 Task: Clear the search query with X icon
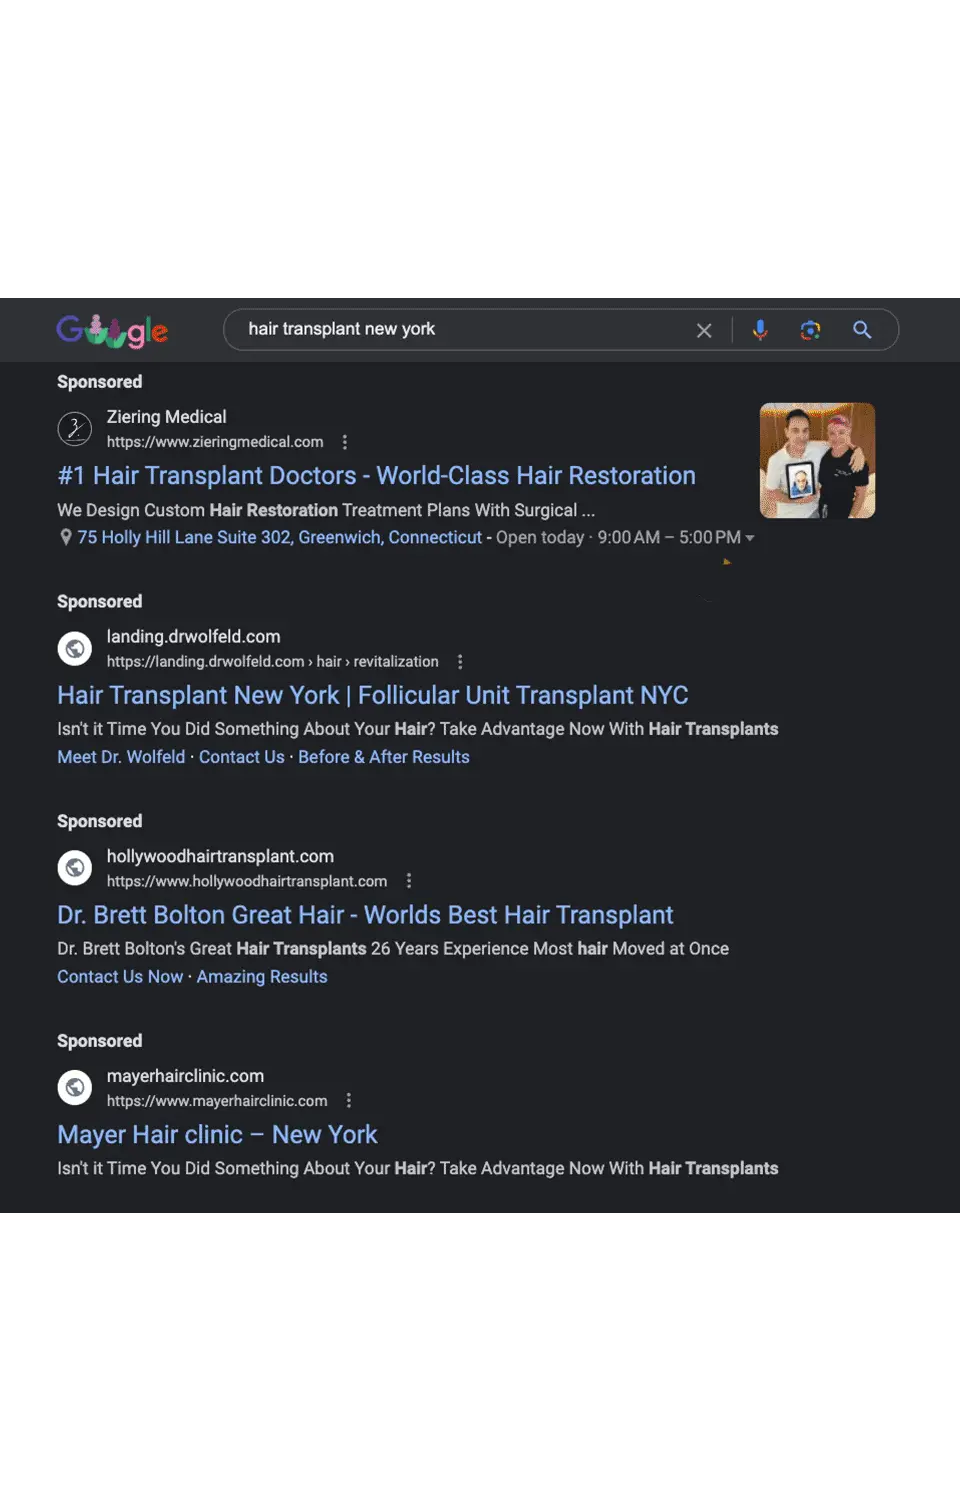(704, 330)
